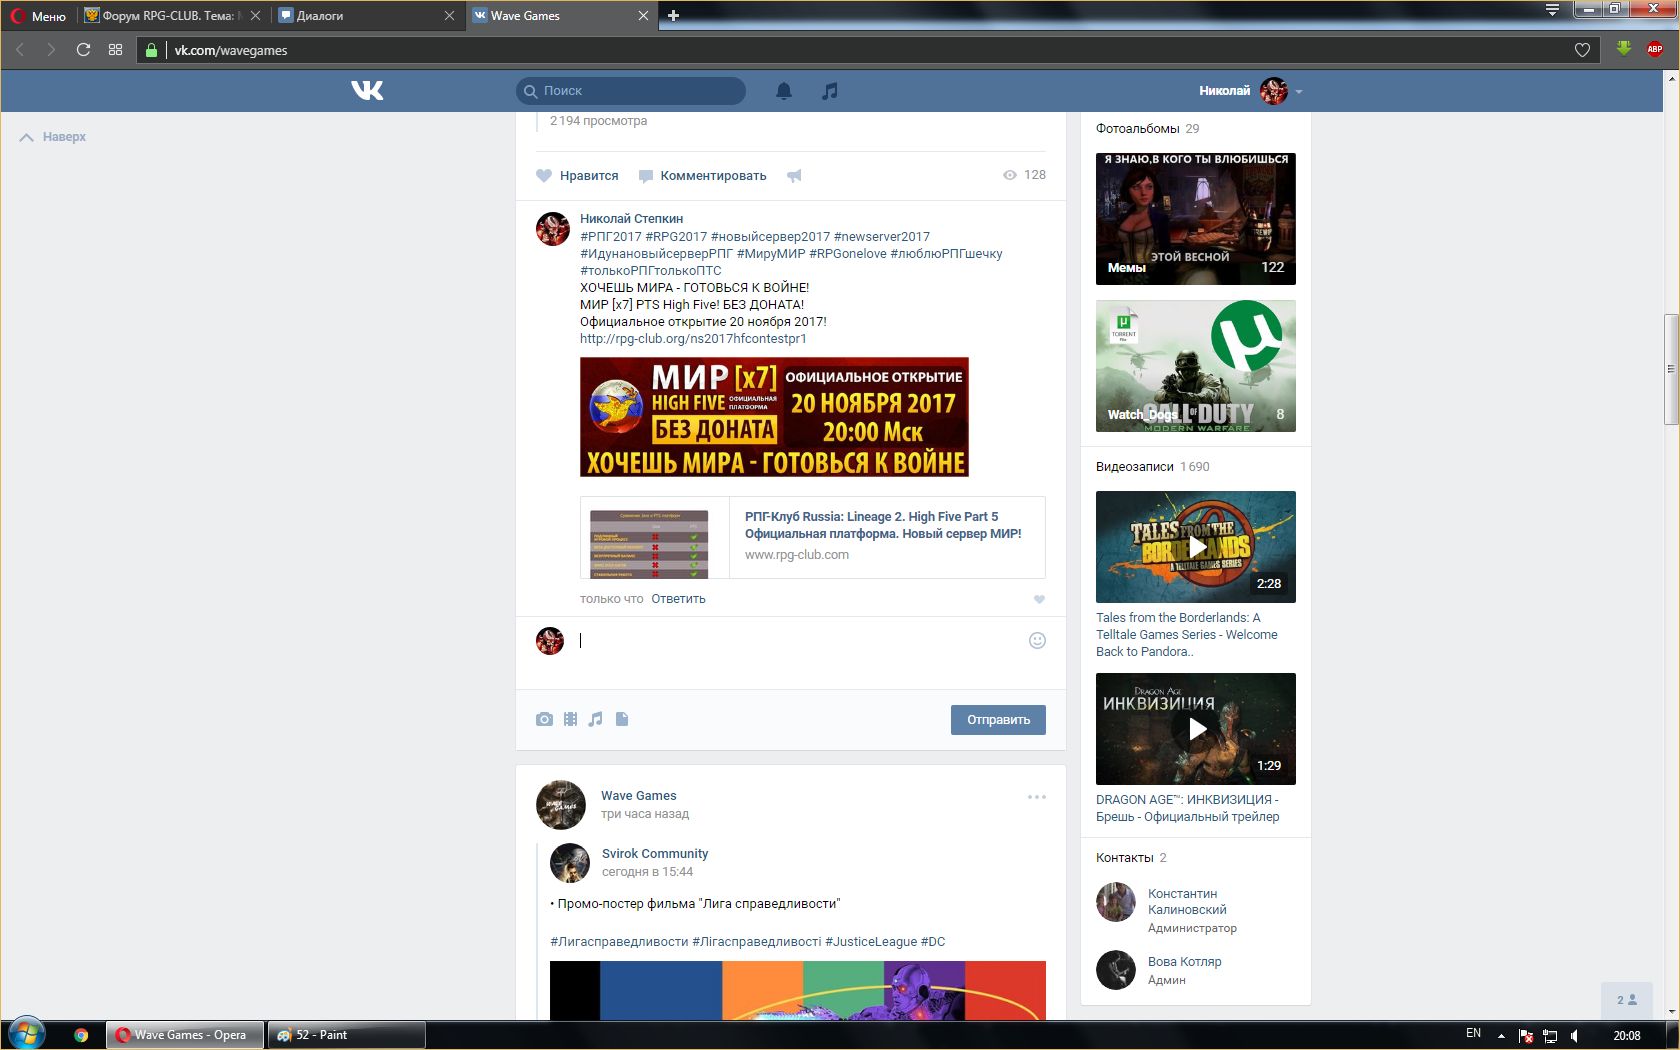Click Opera back navigation arrow
This screenshot has height=1050, width=1680.
pyautogui.click(x=20, y=49)
